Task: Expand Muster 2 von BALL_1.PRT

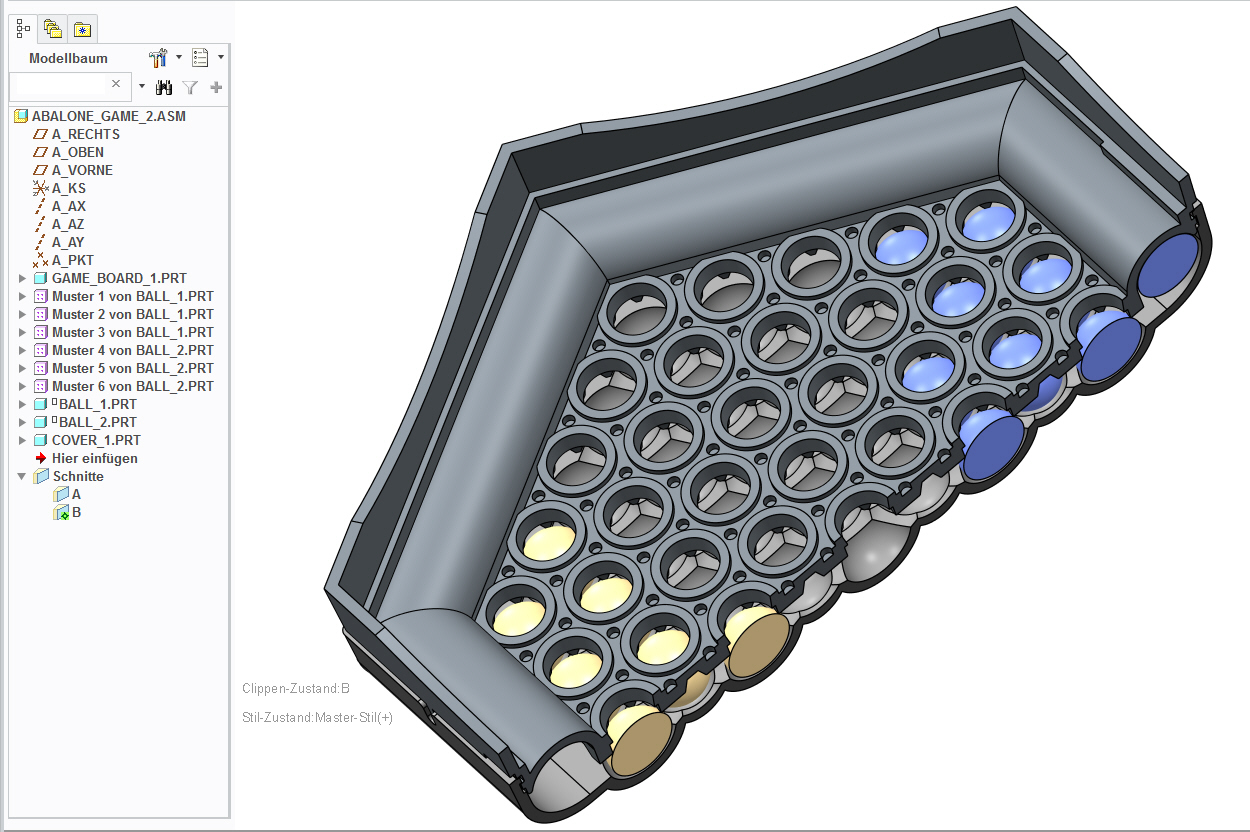Action: 22,314
